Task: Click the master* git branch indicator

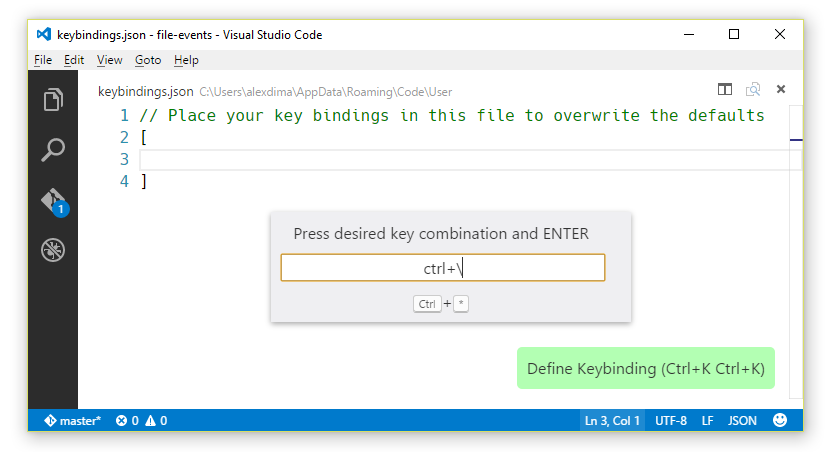Action: [x=71, y=421]
